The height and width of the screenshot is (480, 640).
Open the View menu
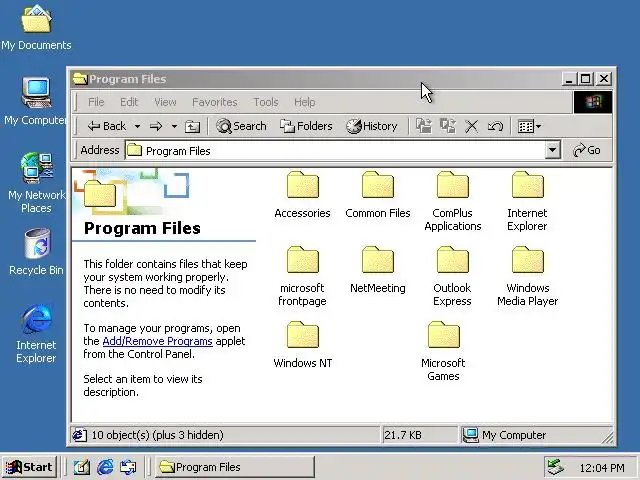(x=165, y=102)
